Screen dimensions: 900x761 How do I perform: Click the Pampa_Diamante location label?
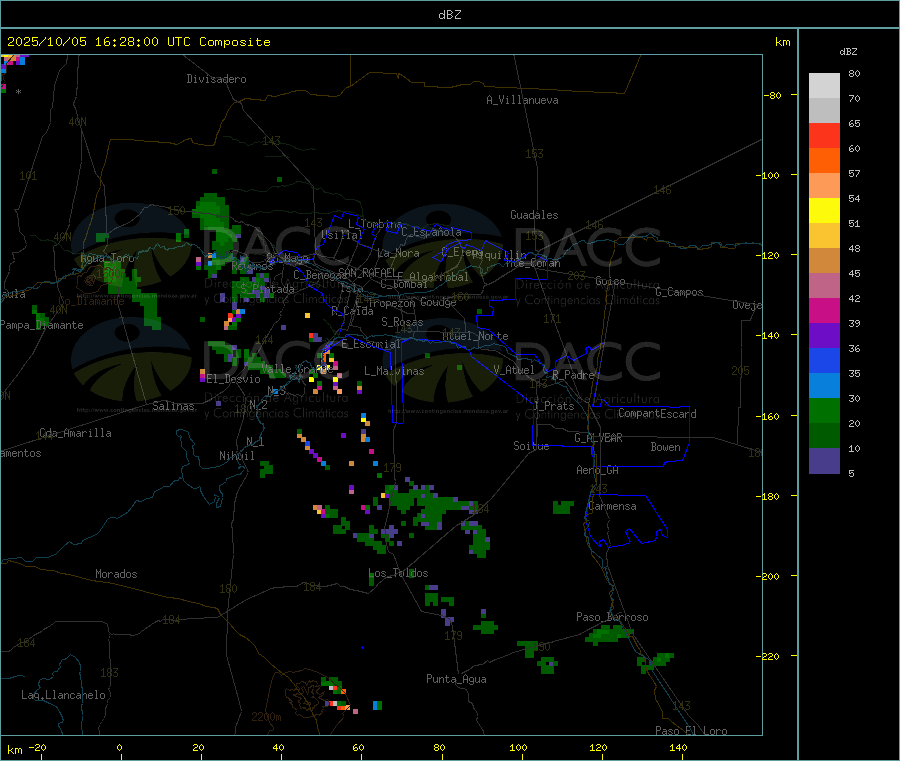coord(41,325)
